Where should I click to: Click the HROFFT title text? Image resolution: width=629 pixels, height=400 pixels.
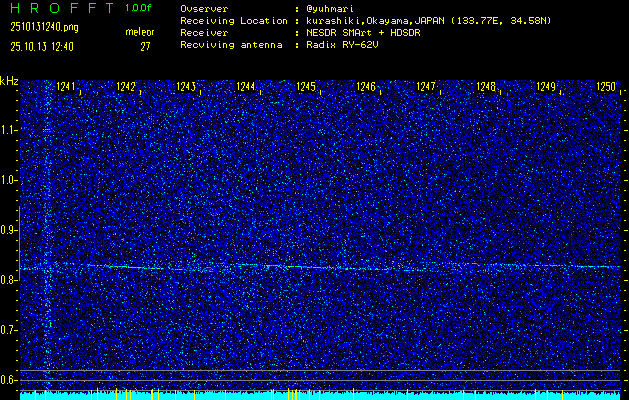[58, 8]
